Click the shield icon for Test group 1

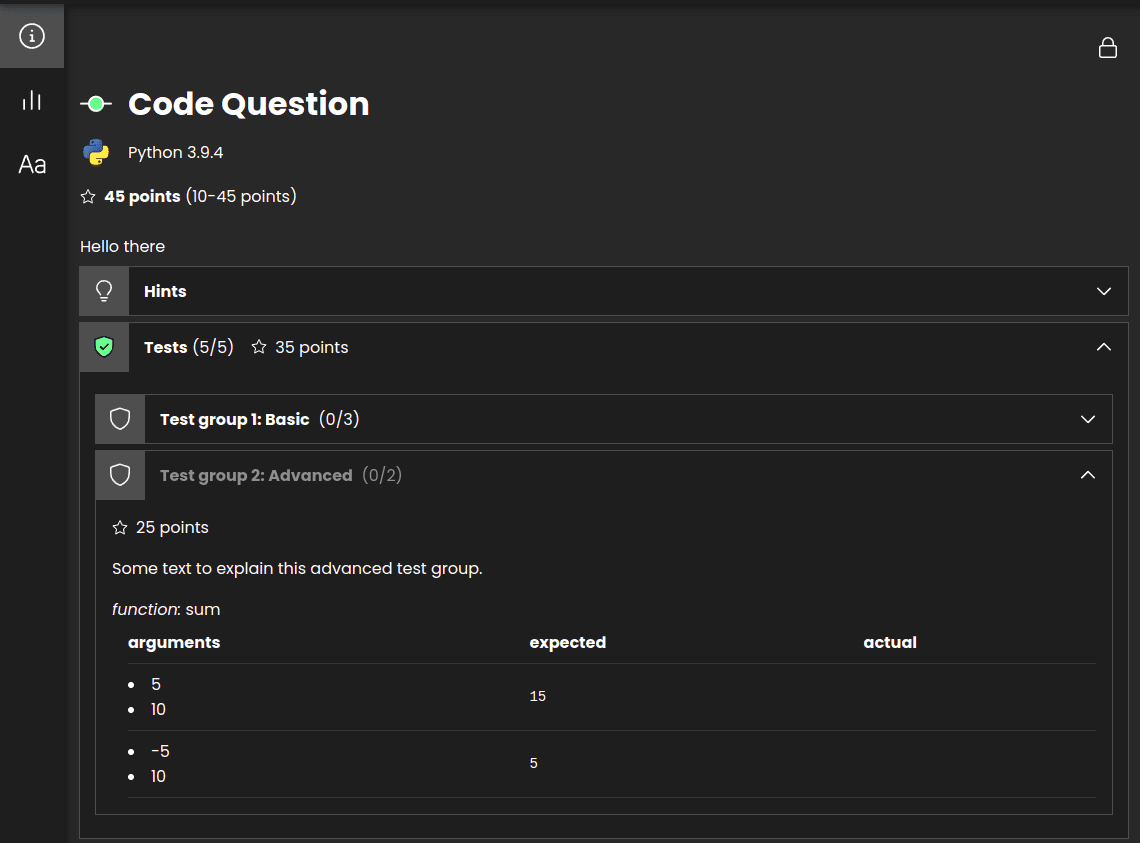pyautogui.click(x=120, y=418)
